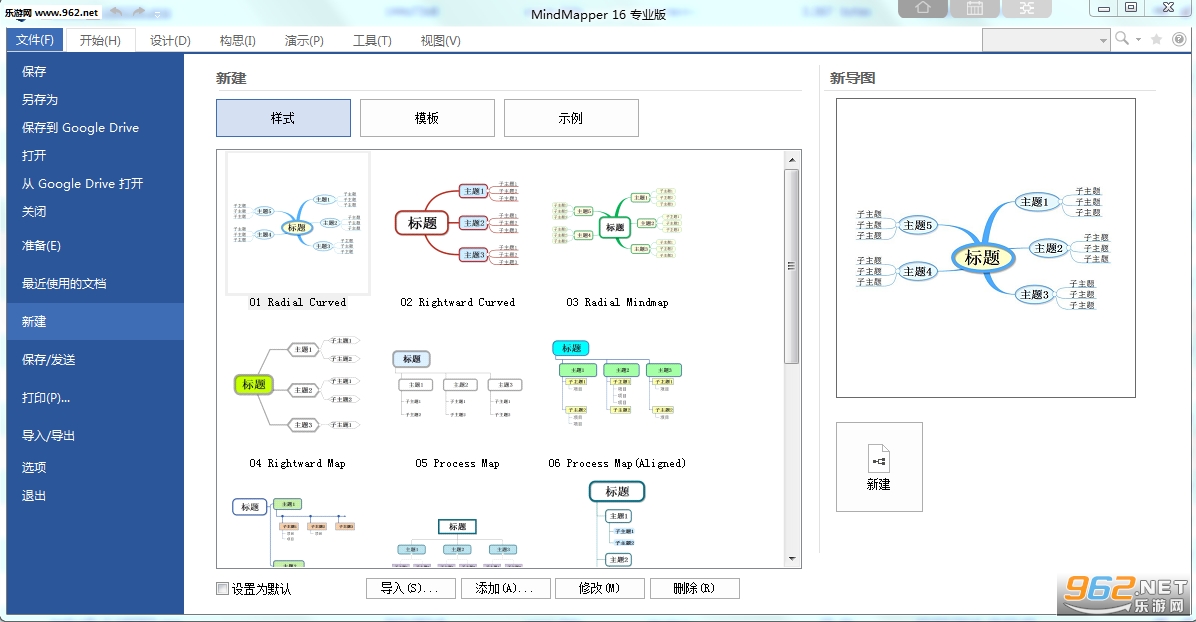Click the style list scroll down arrow
The height and width of the screenshot is (622, 1196).
[x=792, y=559]
